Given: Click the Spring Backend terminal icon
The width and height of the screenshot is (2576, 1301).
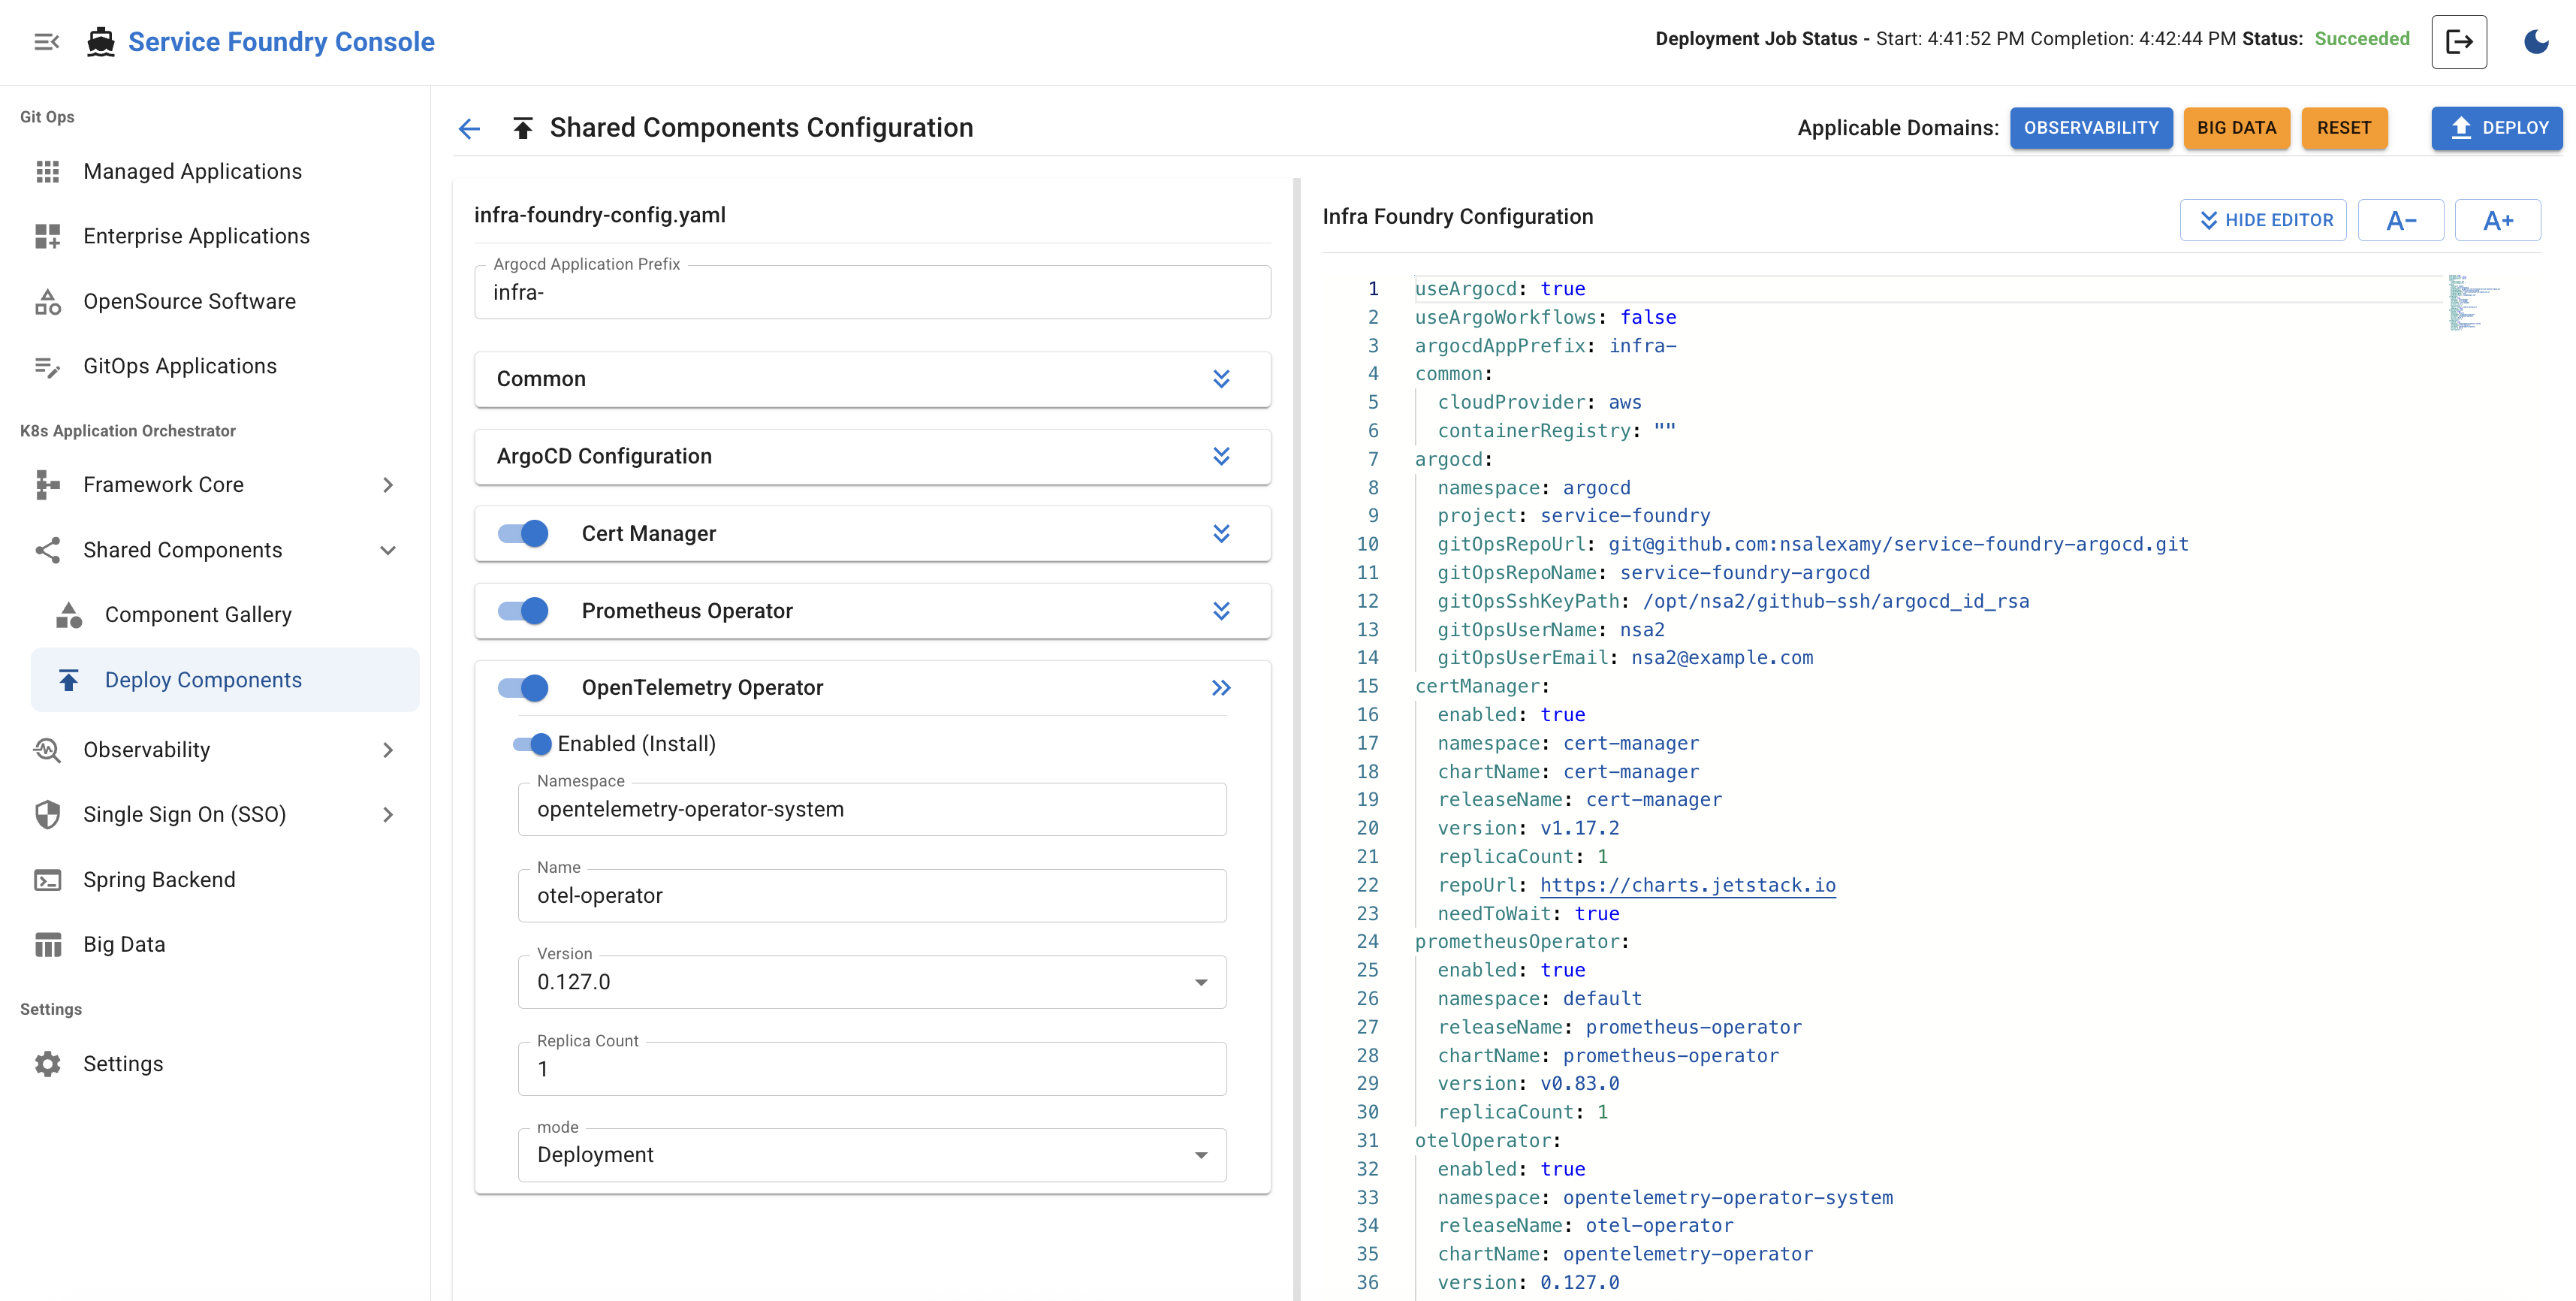Looking at the screenshot, I should [x=48, y=880].
